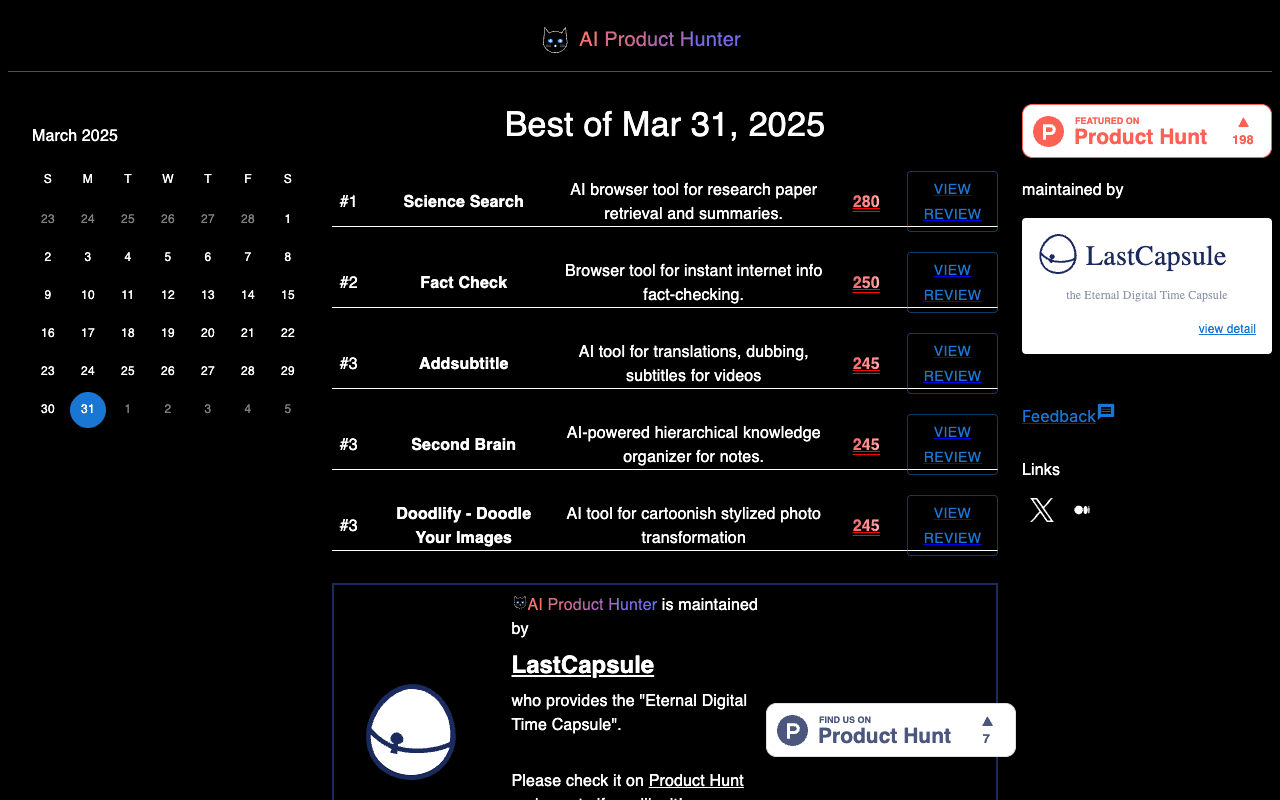The height and width of the screenshot is (800, 1280).
Task: Click the cat logo icon in header
Action: point(555,40)
